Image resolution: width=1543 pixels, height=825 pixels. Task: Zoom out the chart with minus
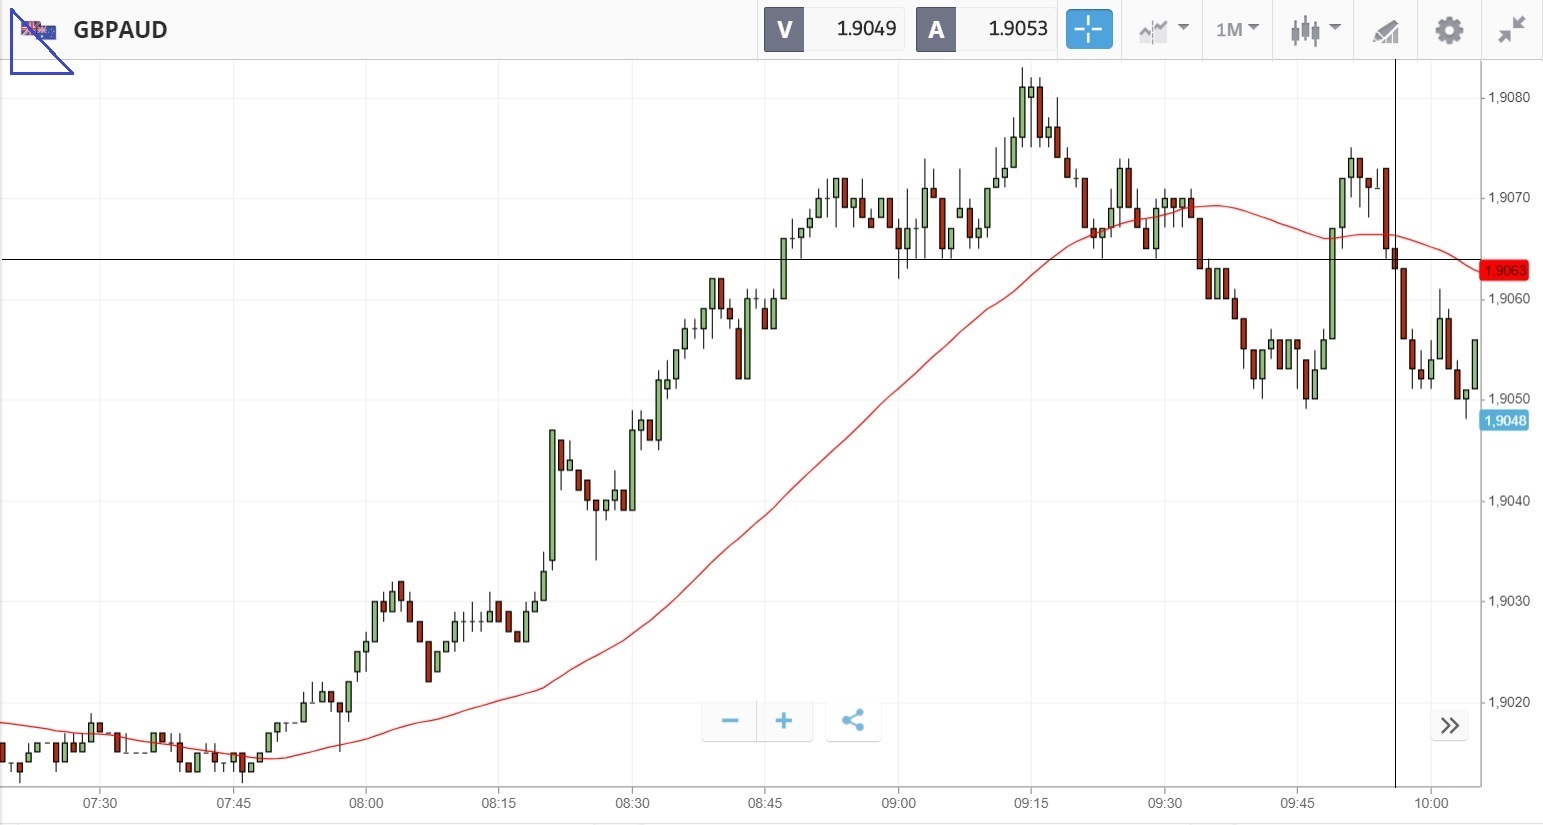pyautogui.click(x=730, y=721)
